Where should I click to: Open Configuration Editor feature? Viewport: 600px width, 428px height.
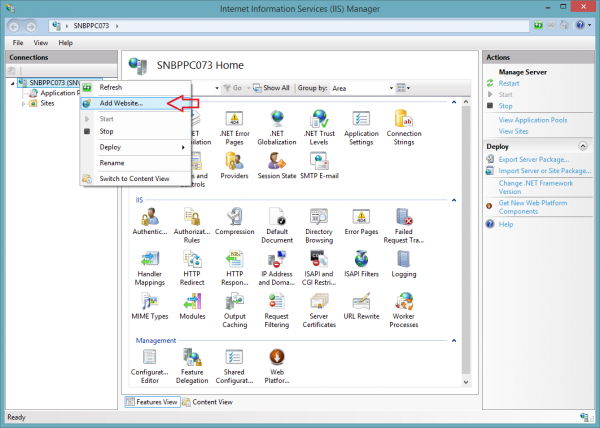(x=150, y=366)
